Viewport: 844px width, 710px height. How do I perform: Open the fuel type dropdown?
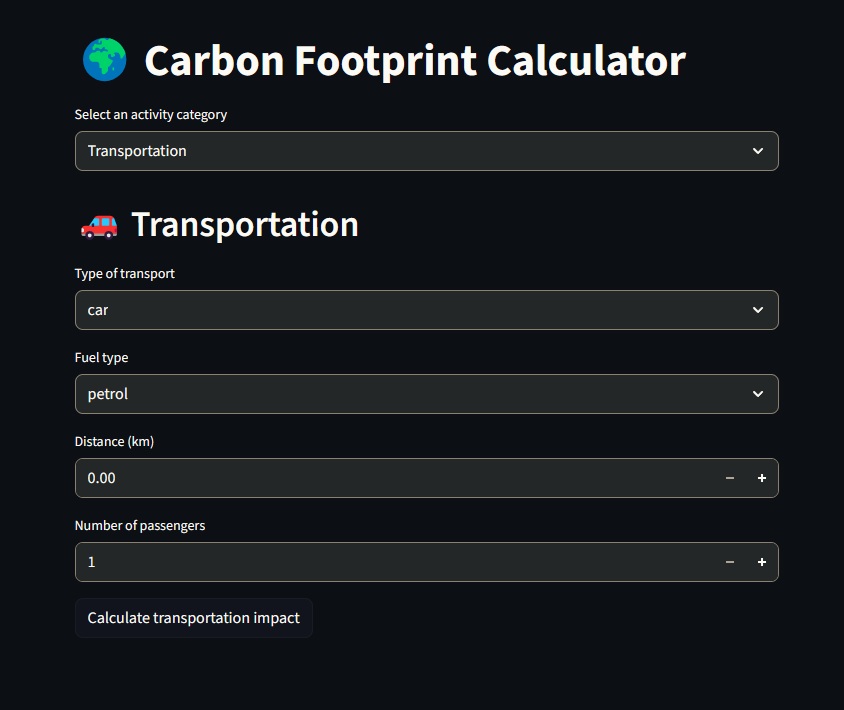point(427,394)
